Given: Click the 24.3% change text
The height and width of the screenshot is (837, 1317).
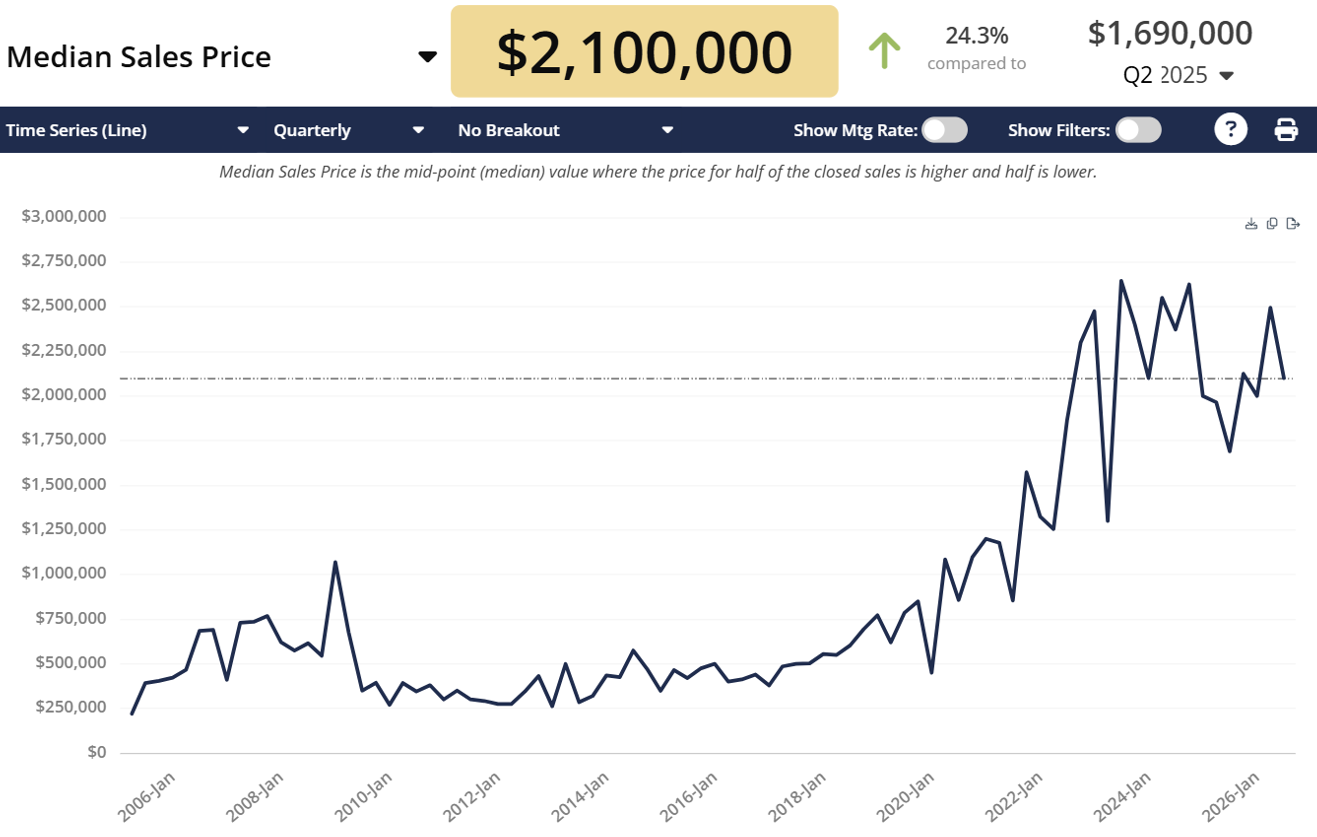Looking at the screenshot, I should click(977, 36).
